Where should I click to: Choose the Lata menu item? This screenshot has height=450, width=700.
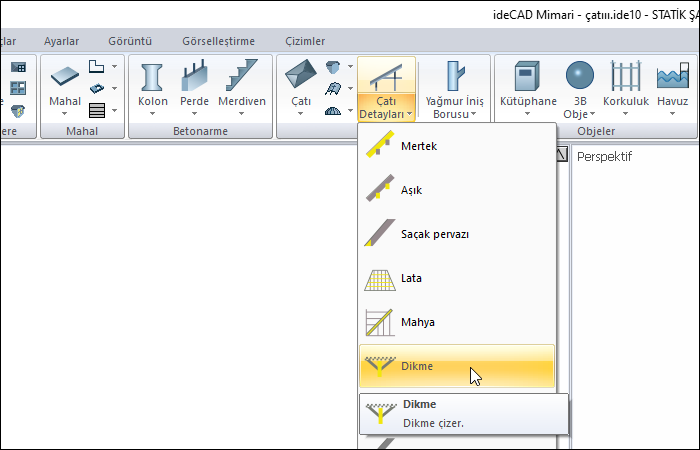point(457,278)
